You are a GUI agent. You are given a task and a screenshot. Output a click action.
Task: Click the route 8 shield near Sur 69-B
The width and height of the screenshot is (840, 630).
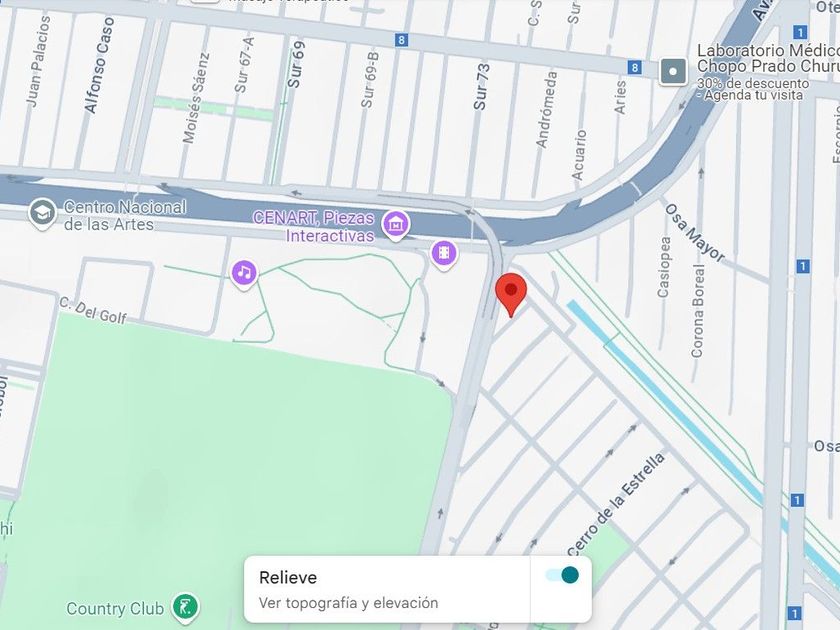click(401, 40)
